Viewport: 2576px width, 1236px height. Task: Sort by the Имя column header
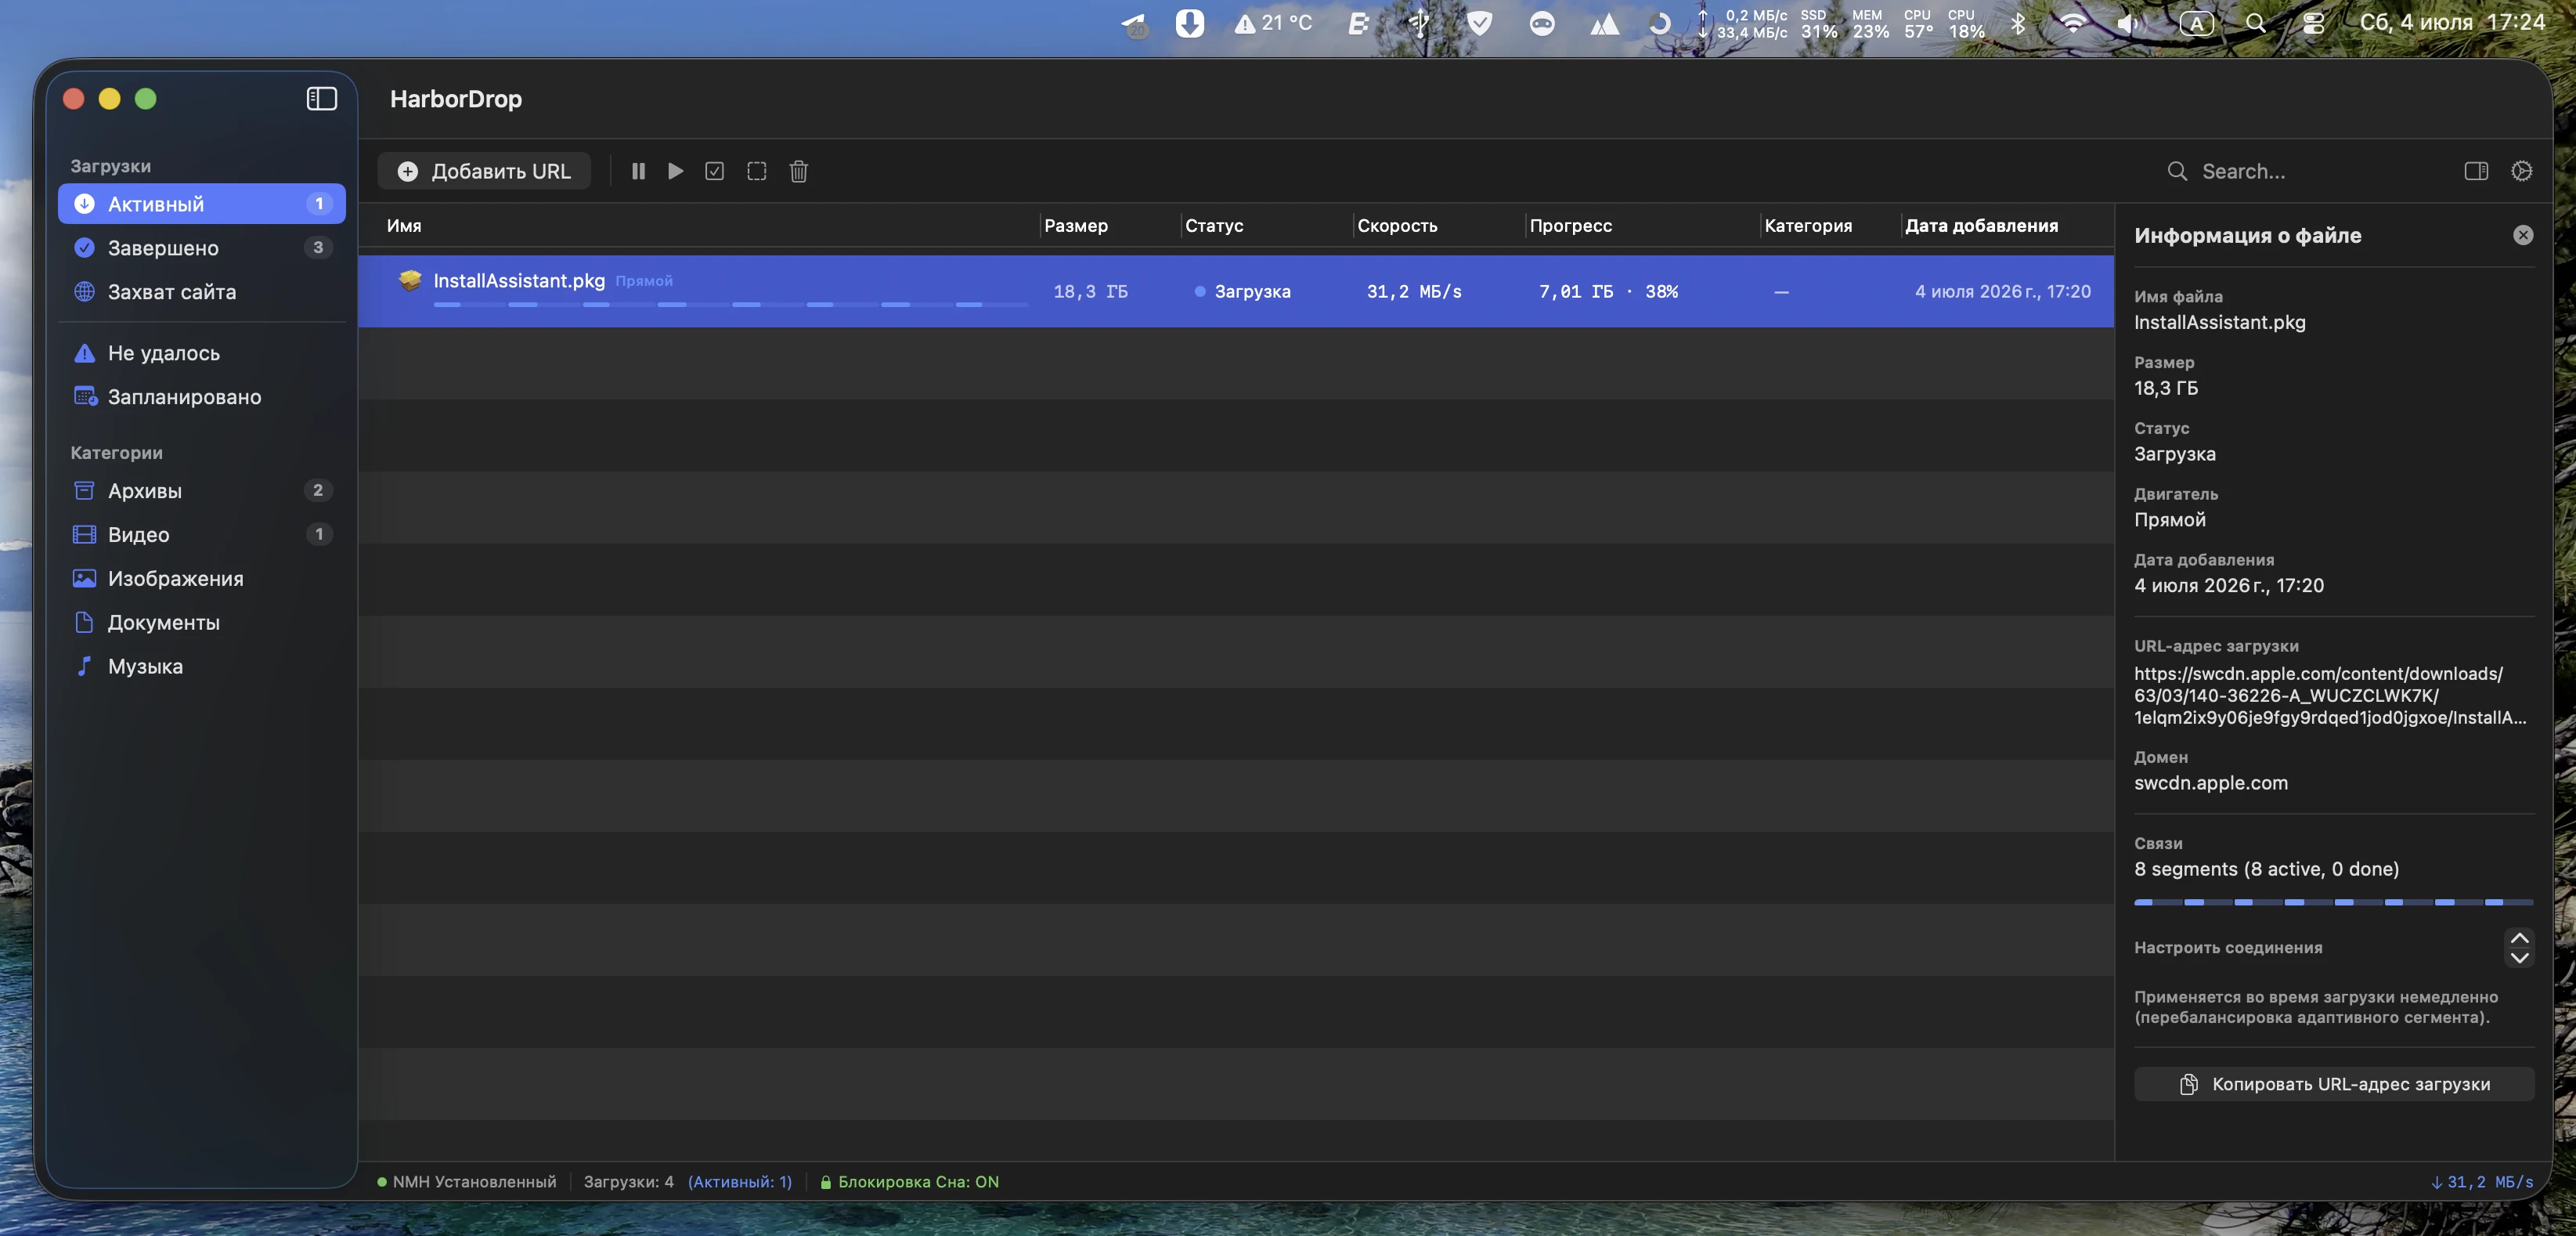click(x=404, y=226)
